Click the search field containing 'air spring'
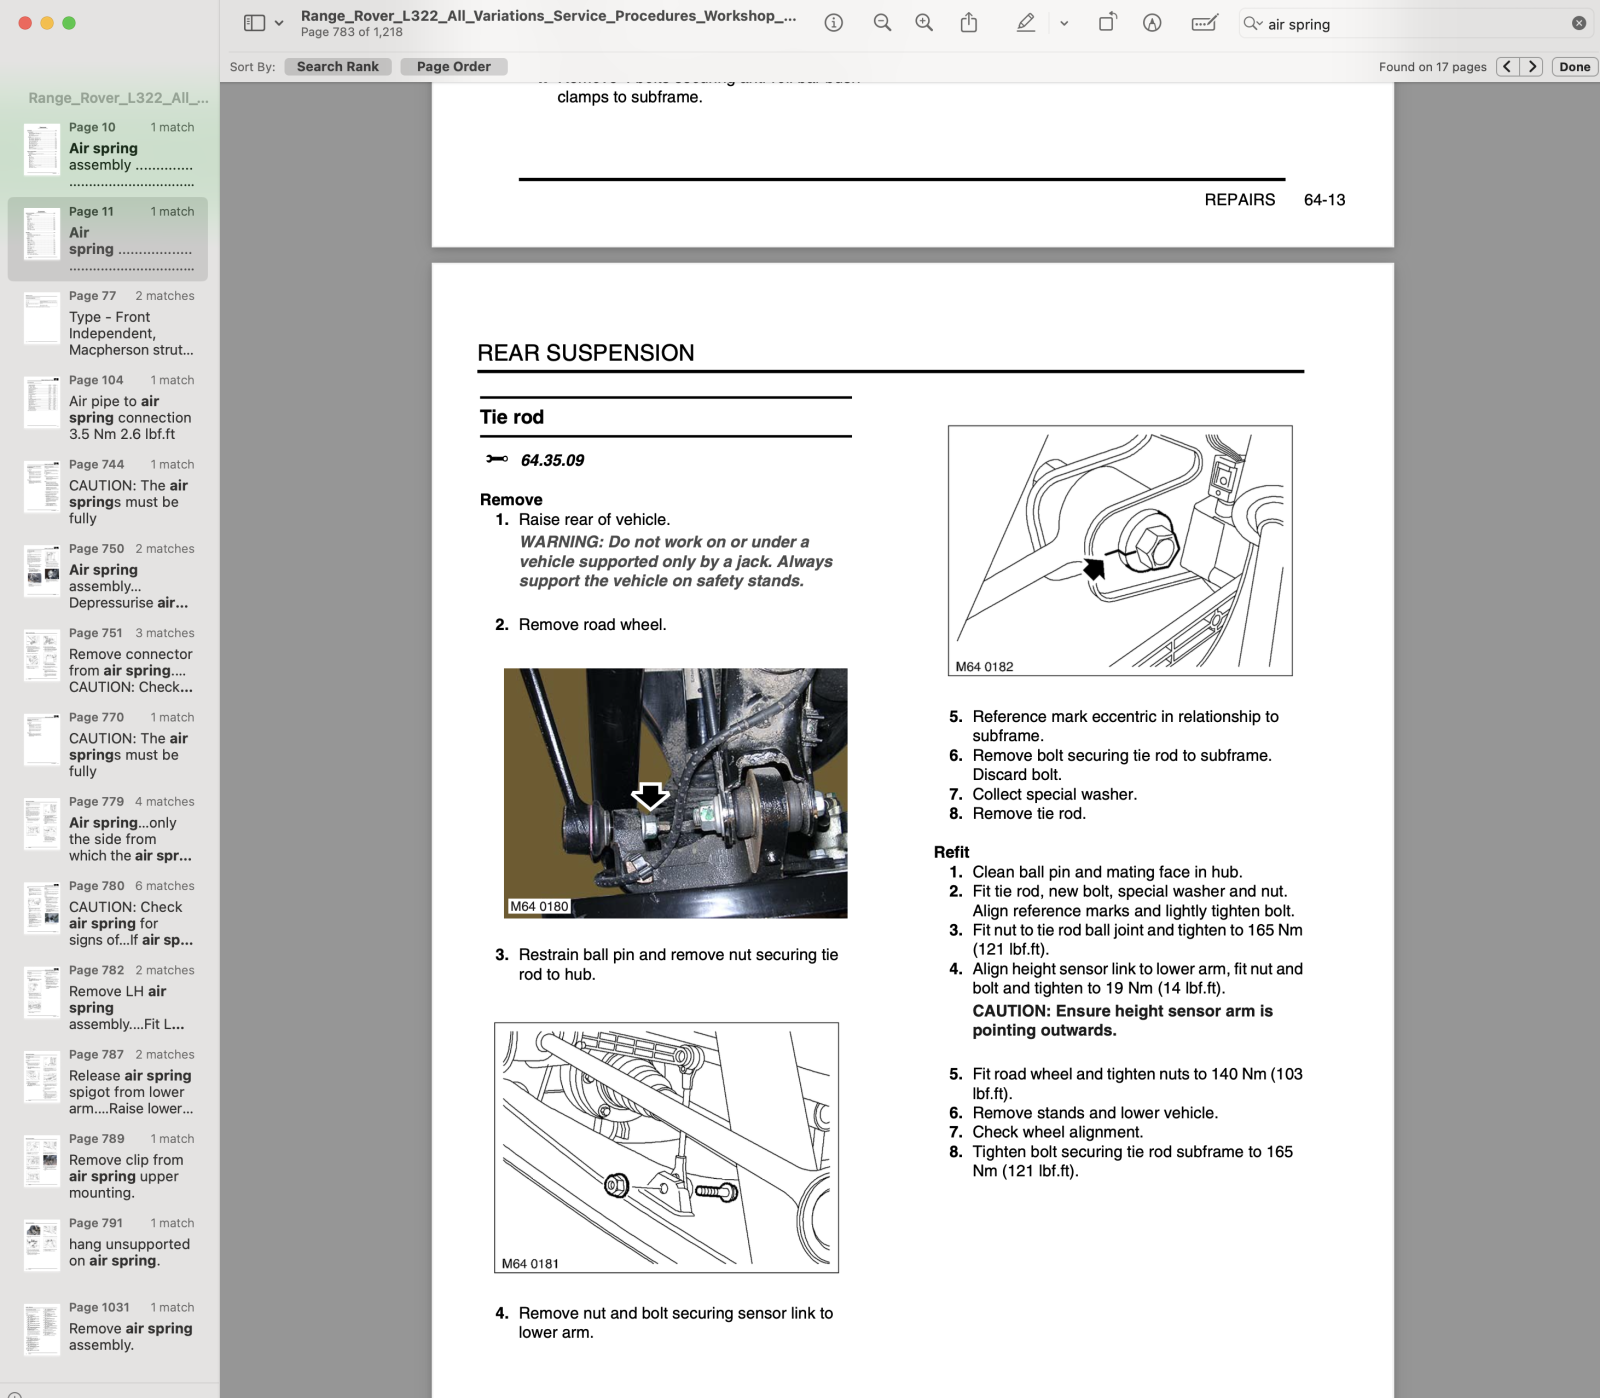Viewport: 1600px width, 1398px height. 1415,24
